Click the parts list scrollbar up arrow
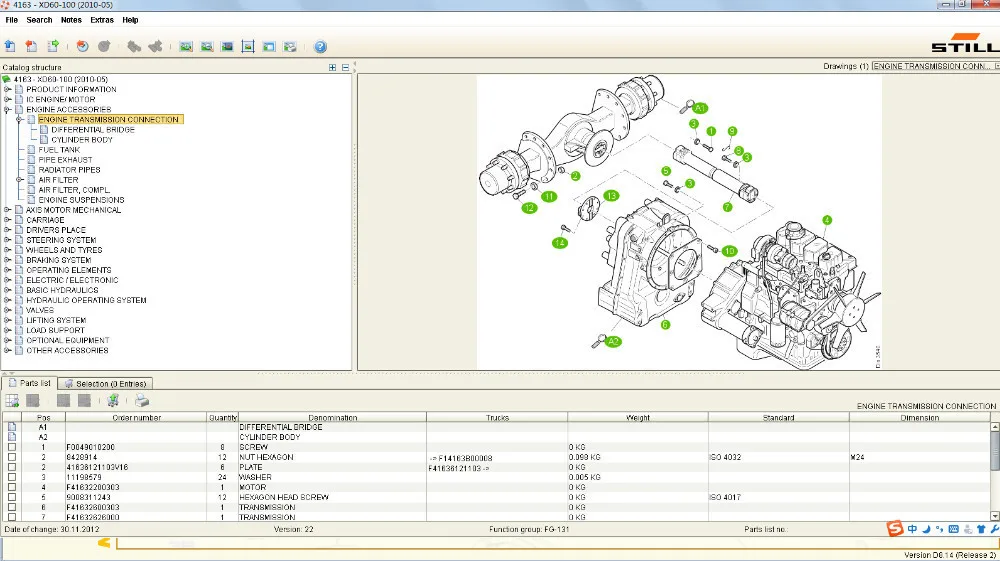Viewport: 1000px width, 561px height. (995, 426)
